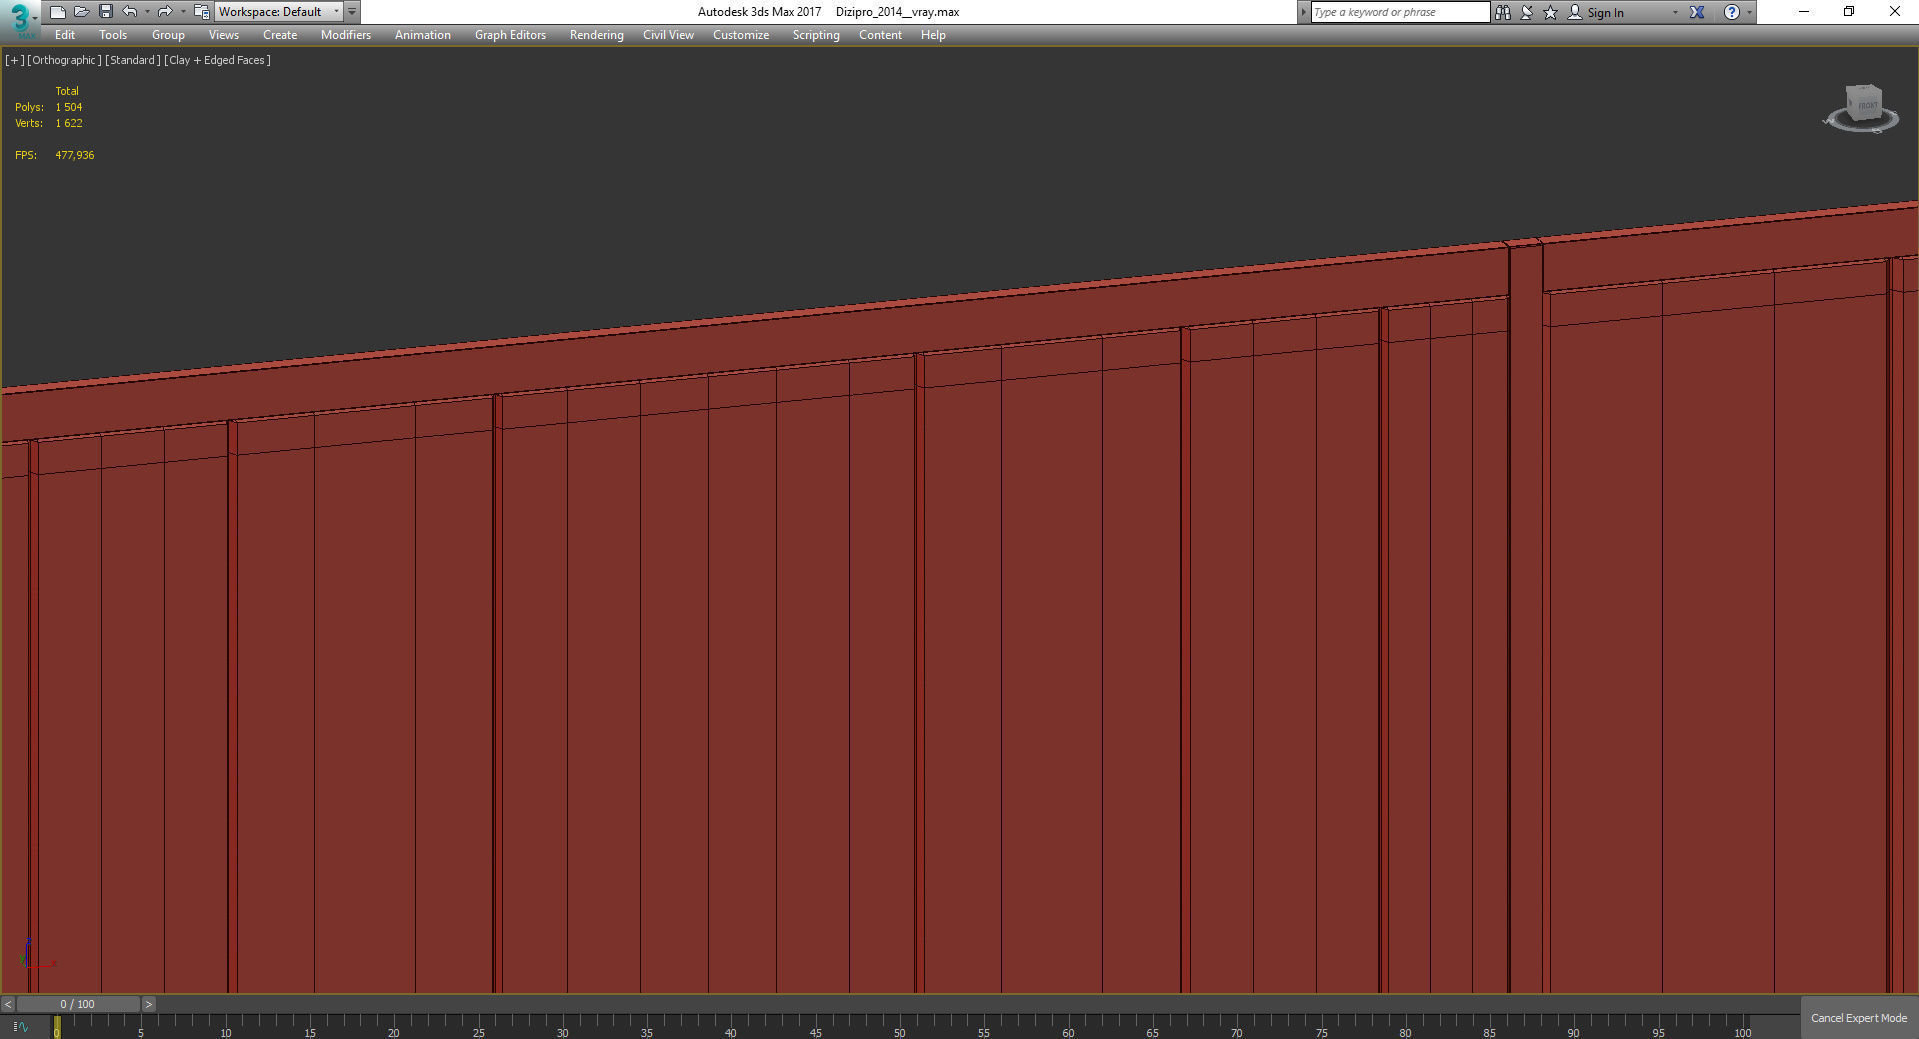The width and height of the screenshot is (1919, 1039).
Task: Open the Group menu
Action: [168, 35]
